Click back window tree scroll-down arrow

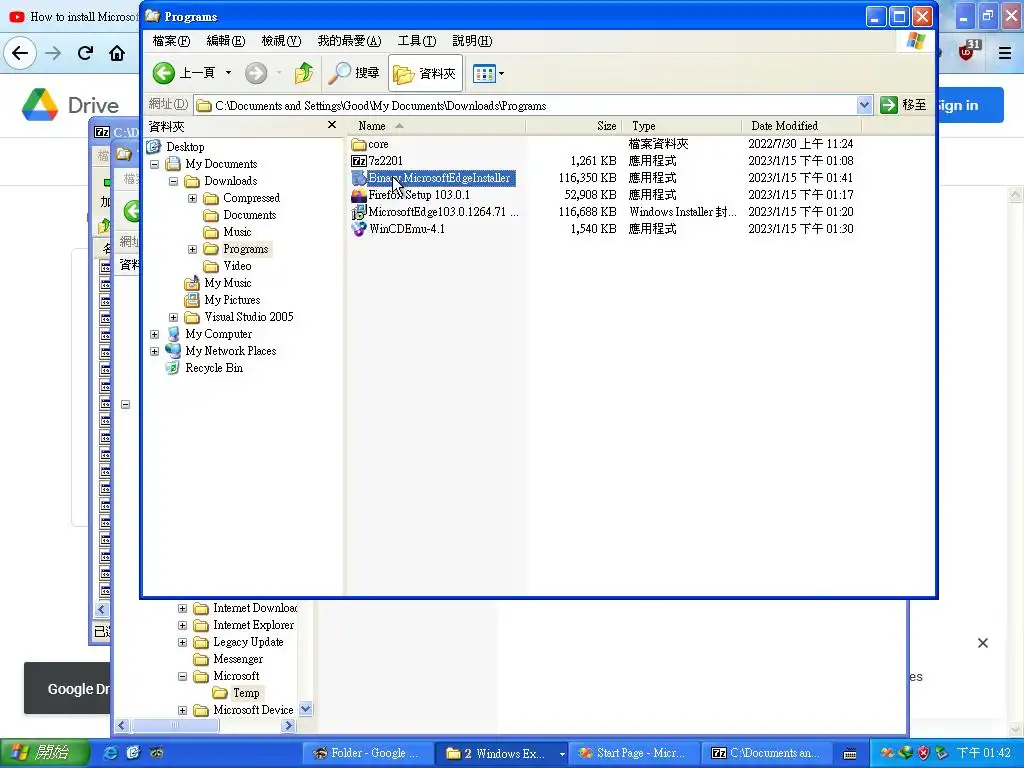pyautogui.click(x=306, y=709)
